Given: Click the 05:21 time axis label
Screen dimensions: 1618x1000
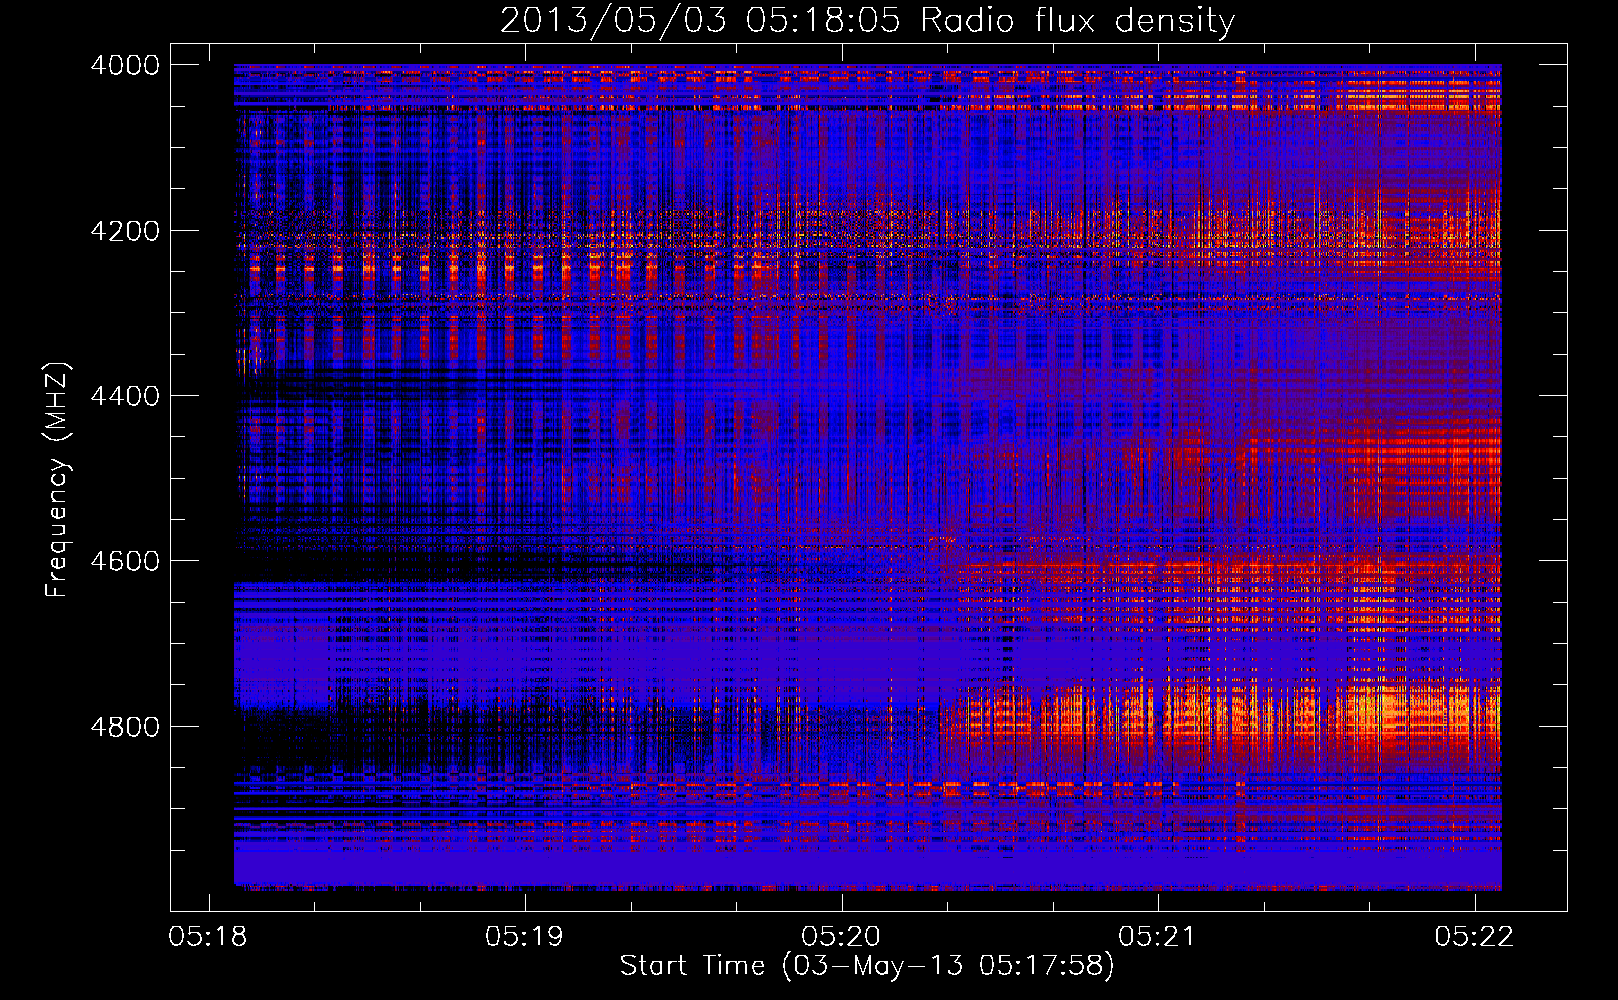Looking at the screenshot, I should (1157, 937).
